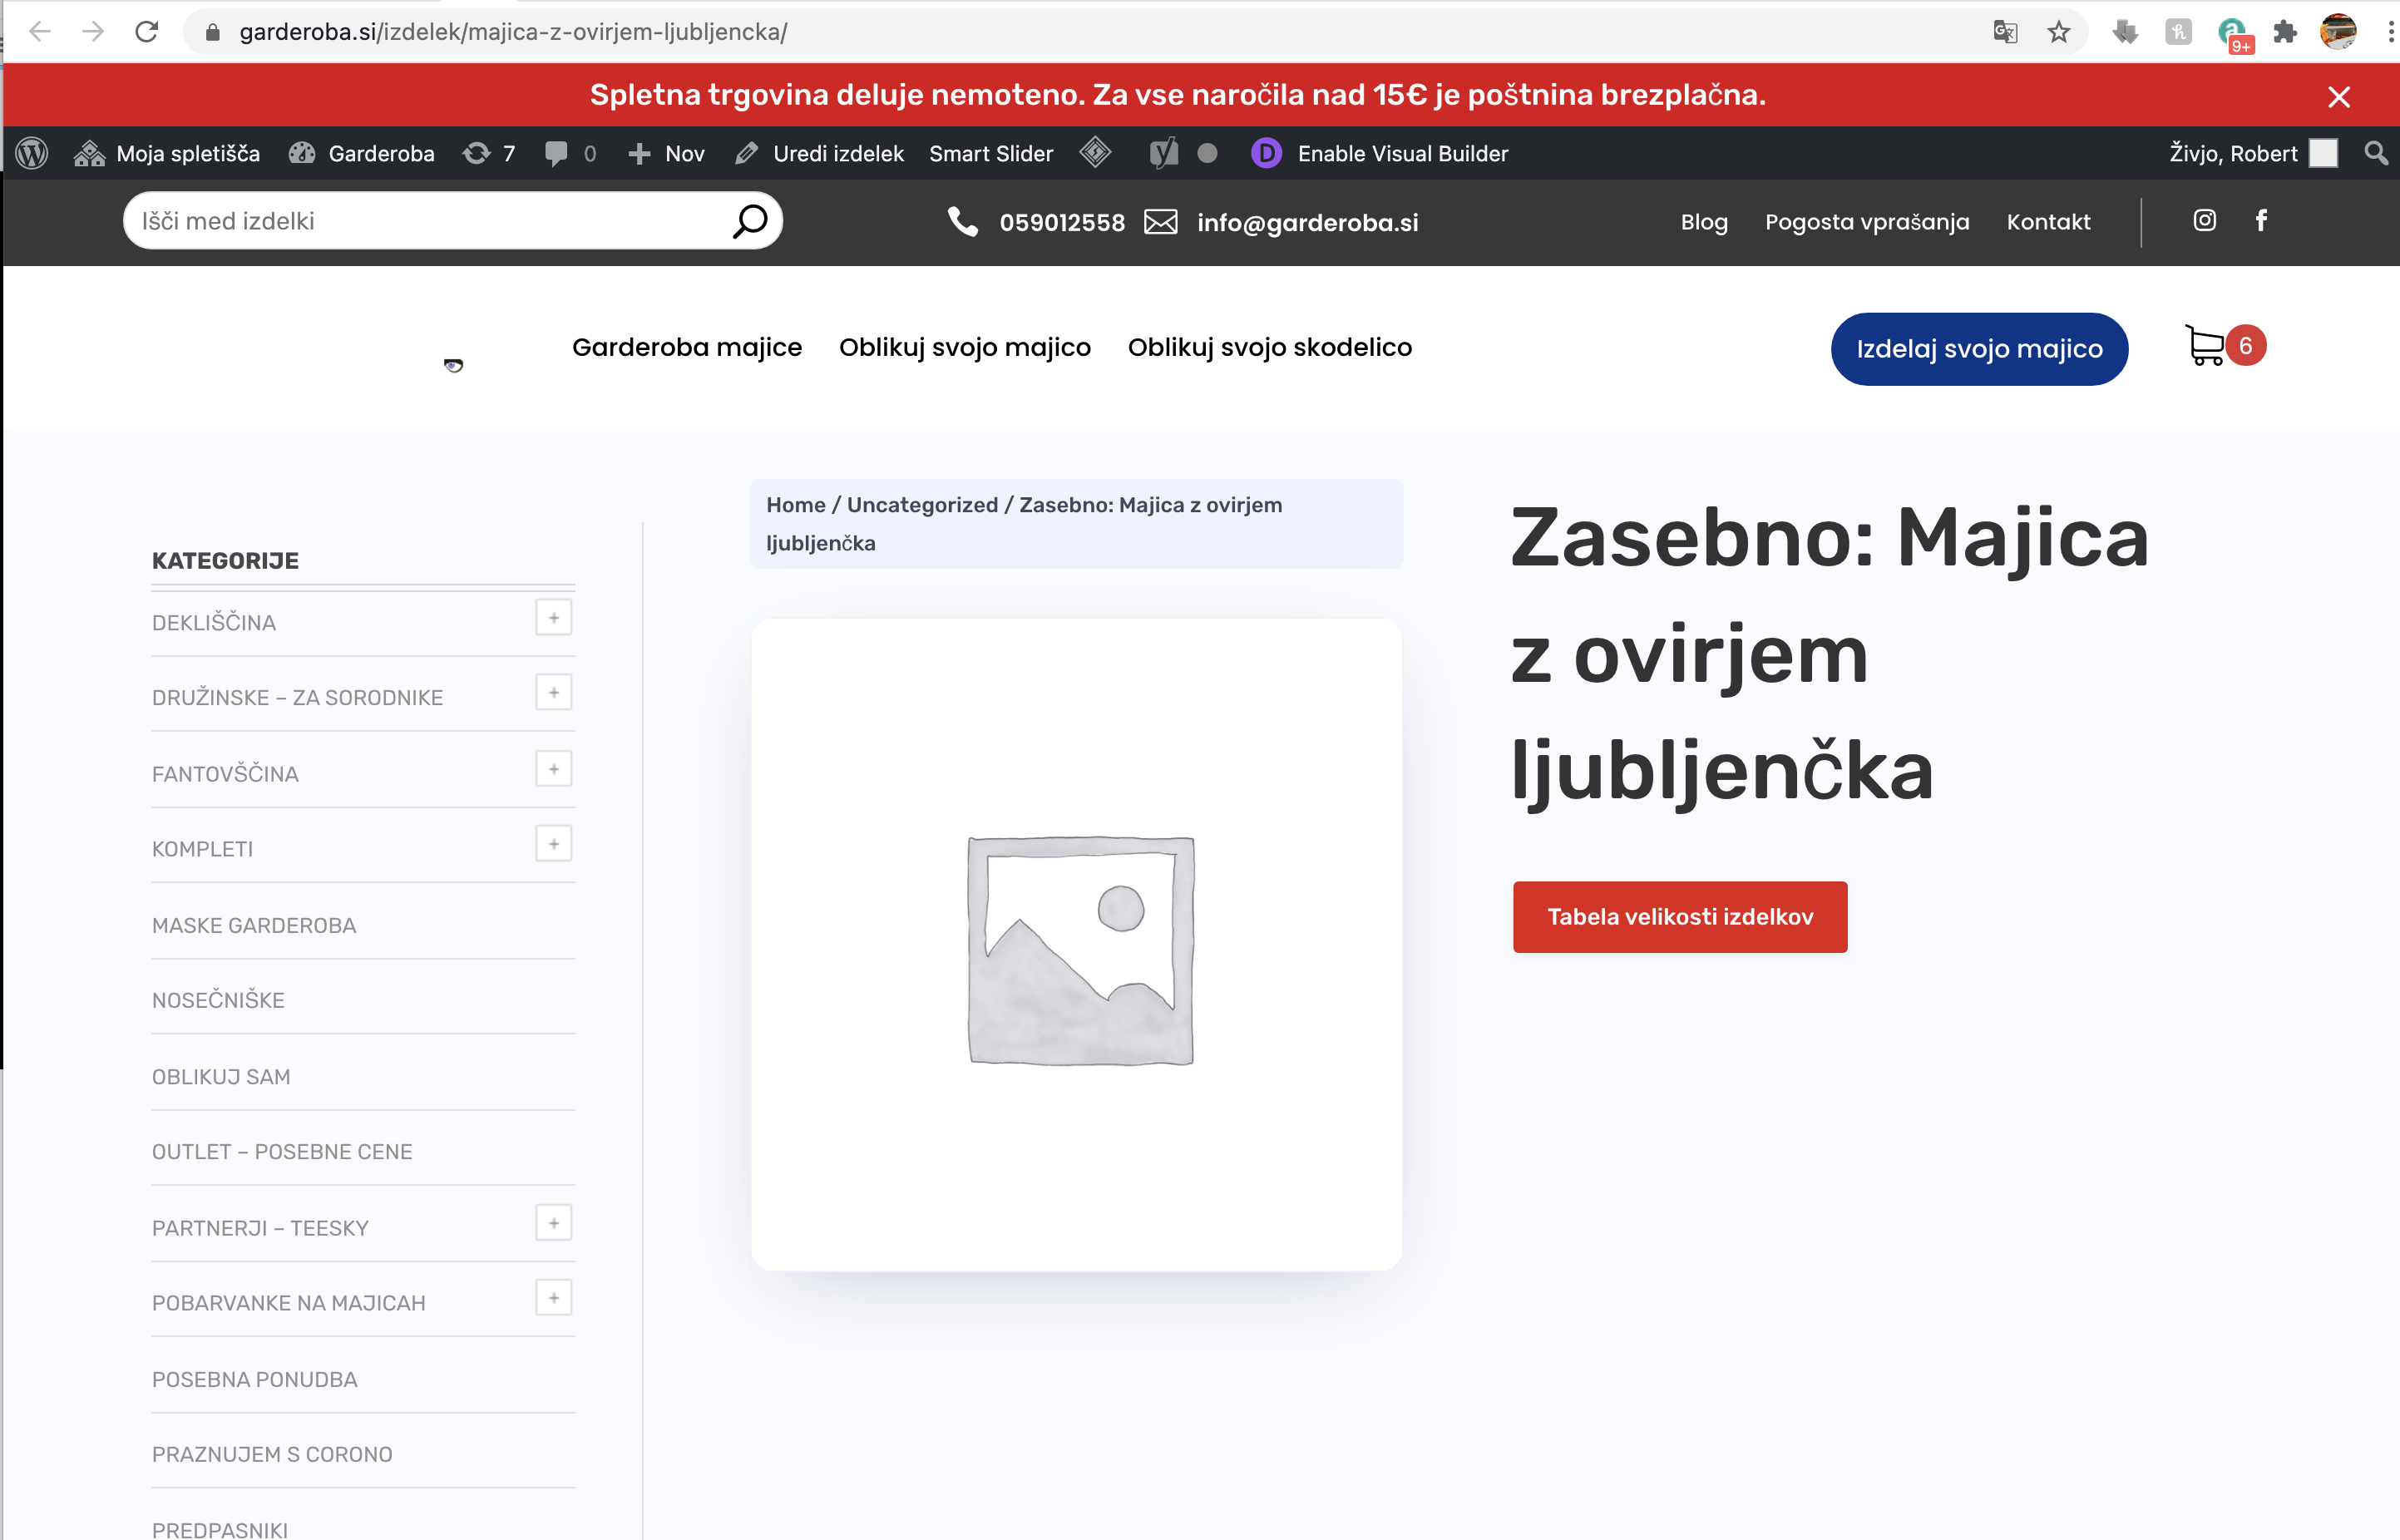Expand the KOMPLETI category
This screenshot has height=1540, width=2400.
pos(553,844)
